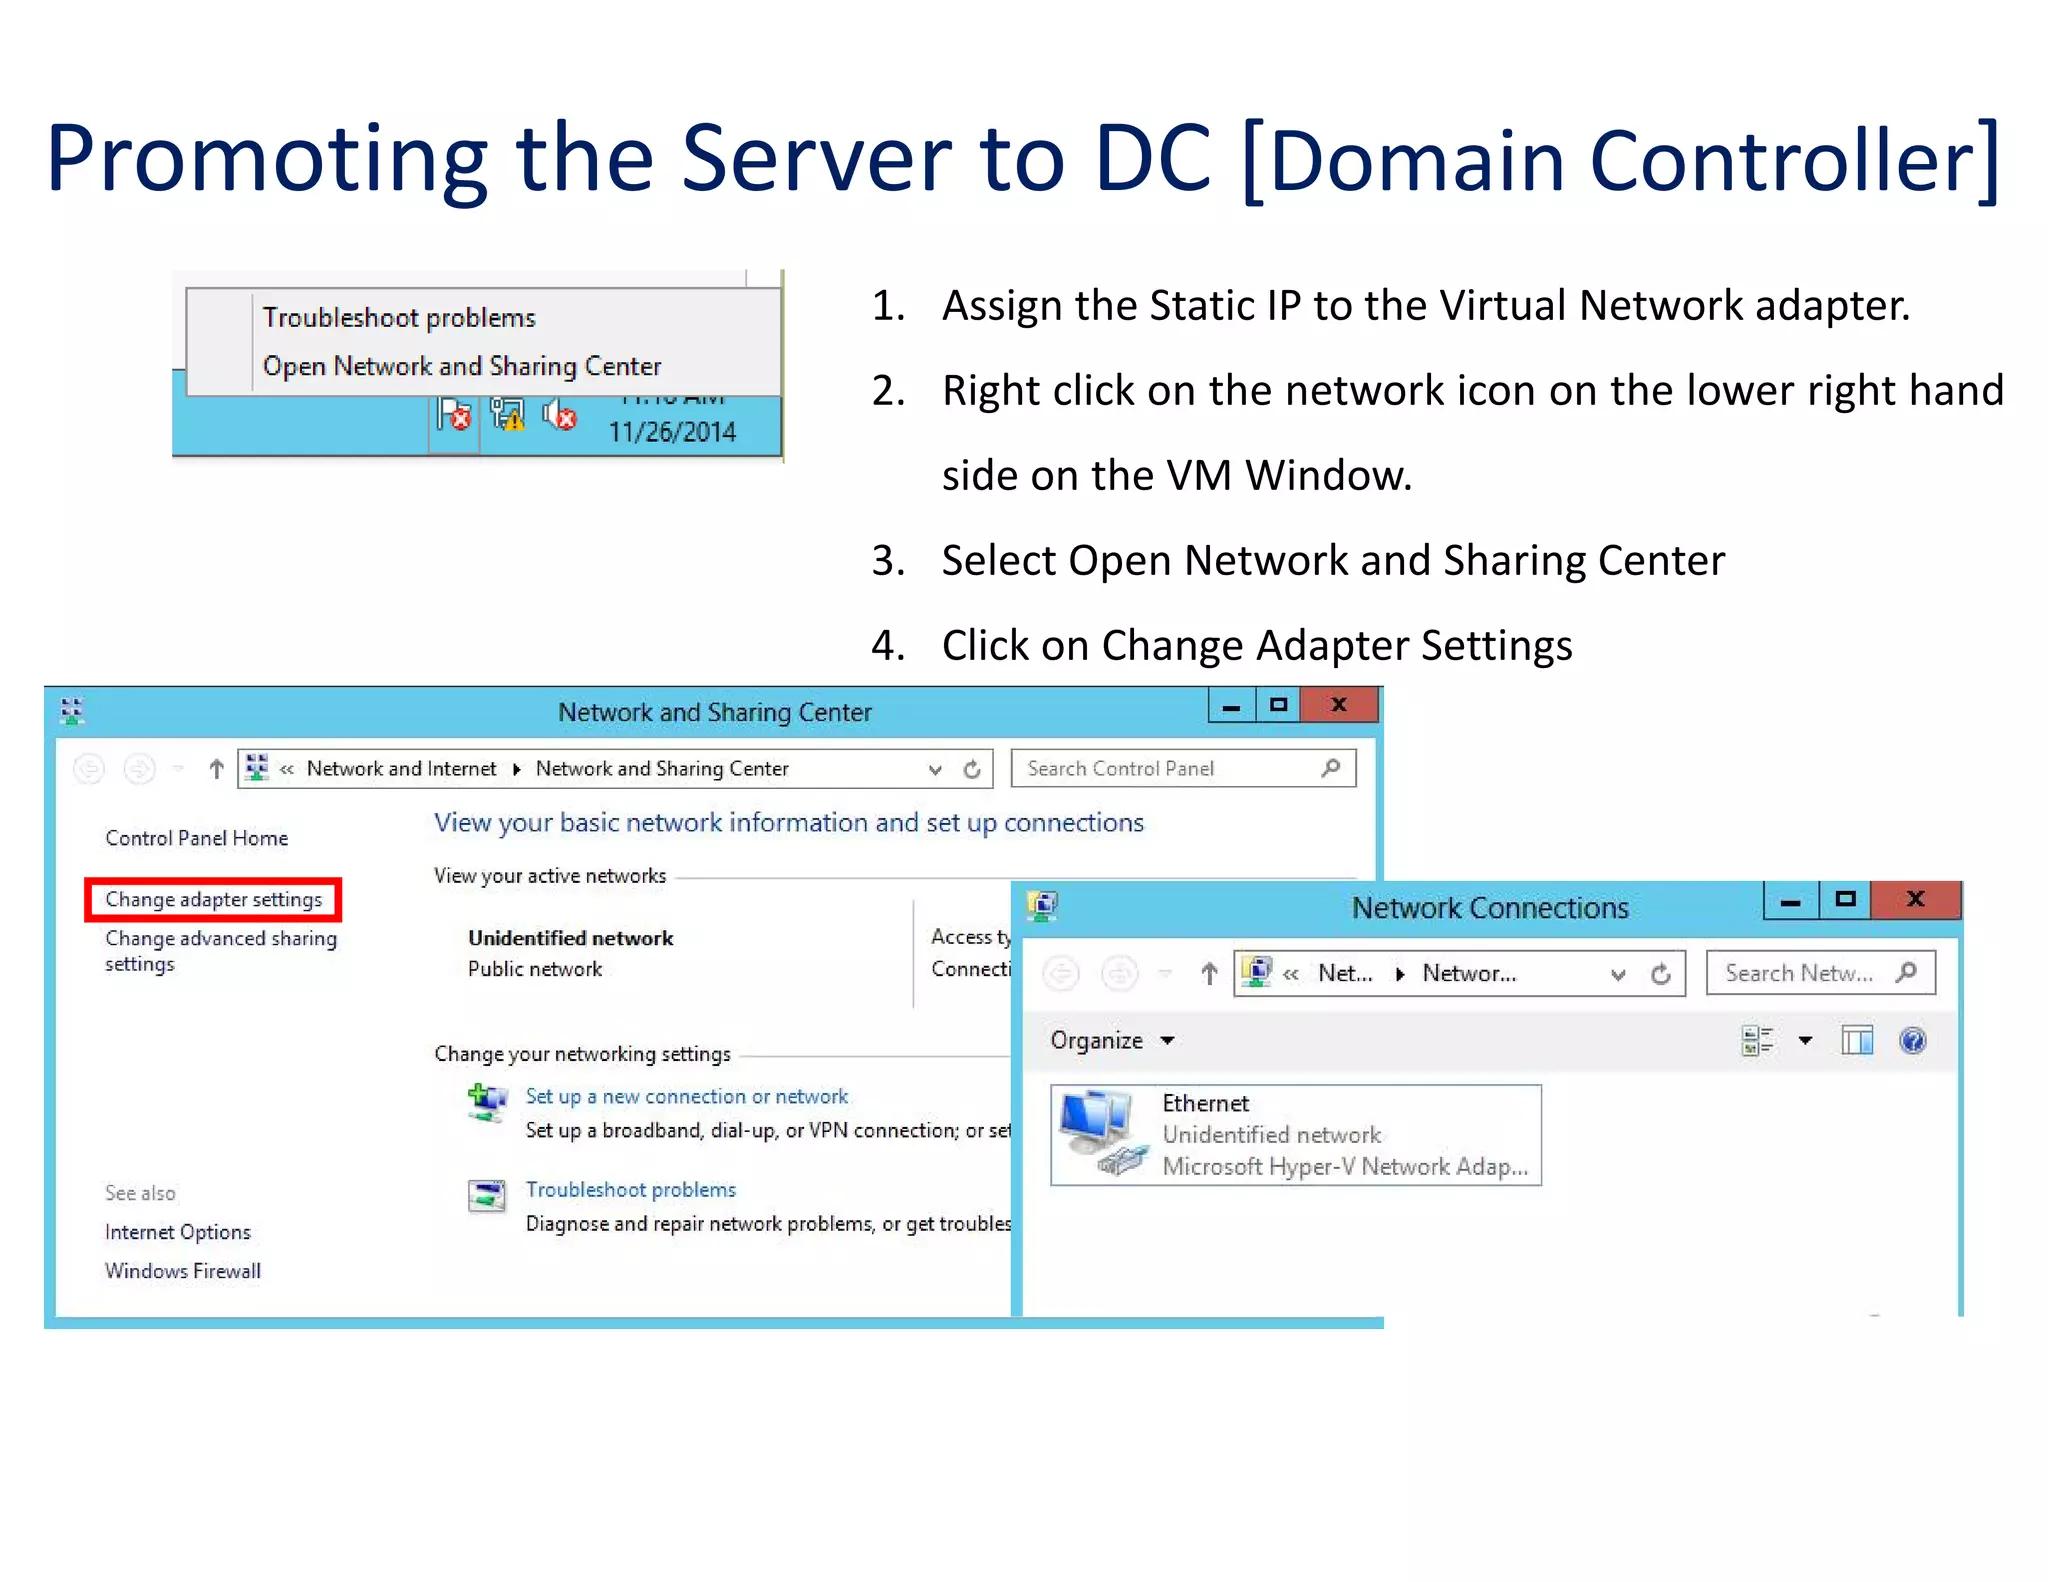Open Change advanced sharing settings
The image size is (2048, 1582).
tap(221, 951)
